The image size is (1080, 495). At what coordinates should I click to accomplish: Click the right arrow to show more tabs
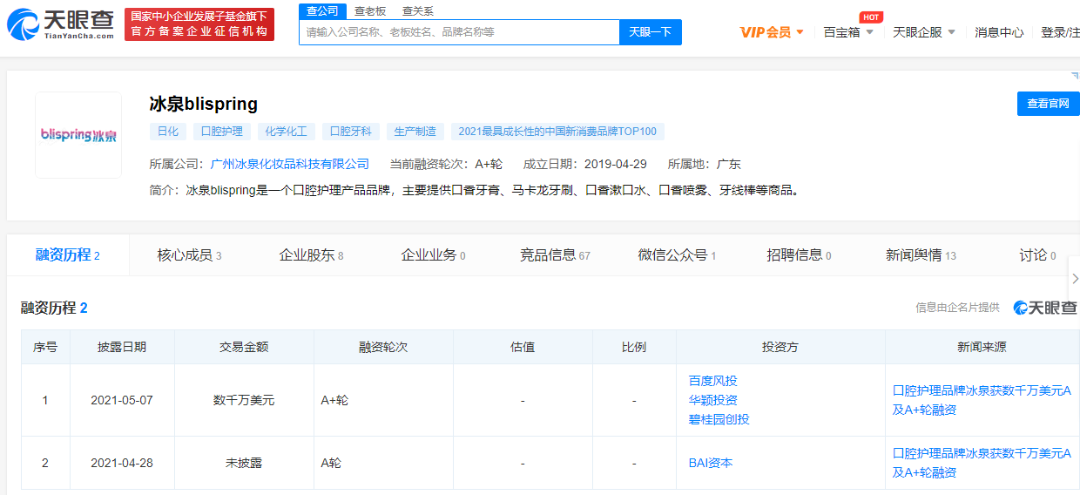coord(1075,279)
